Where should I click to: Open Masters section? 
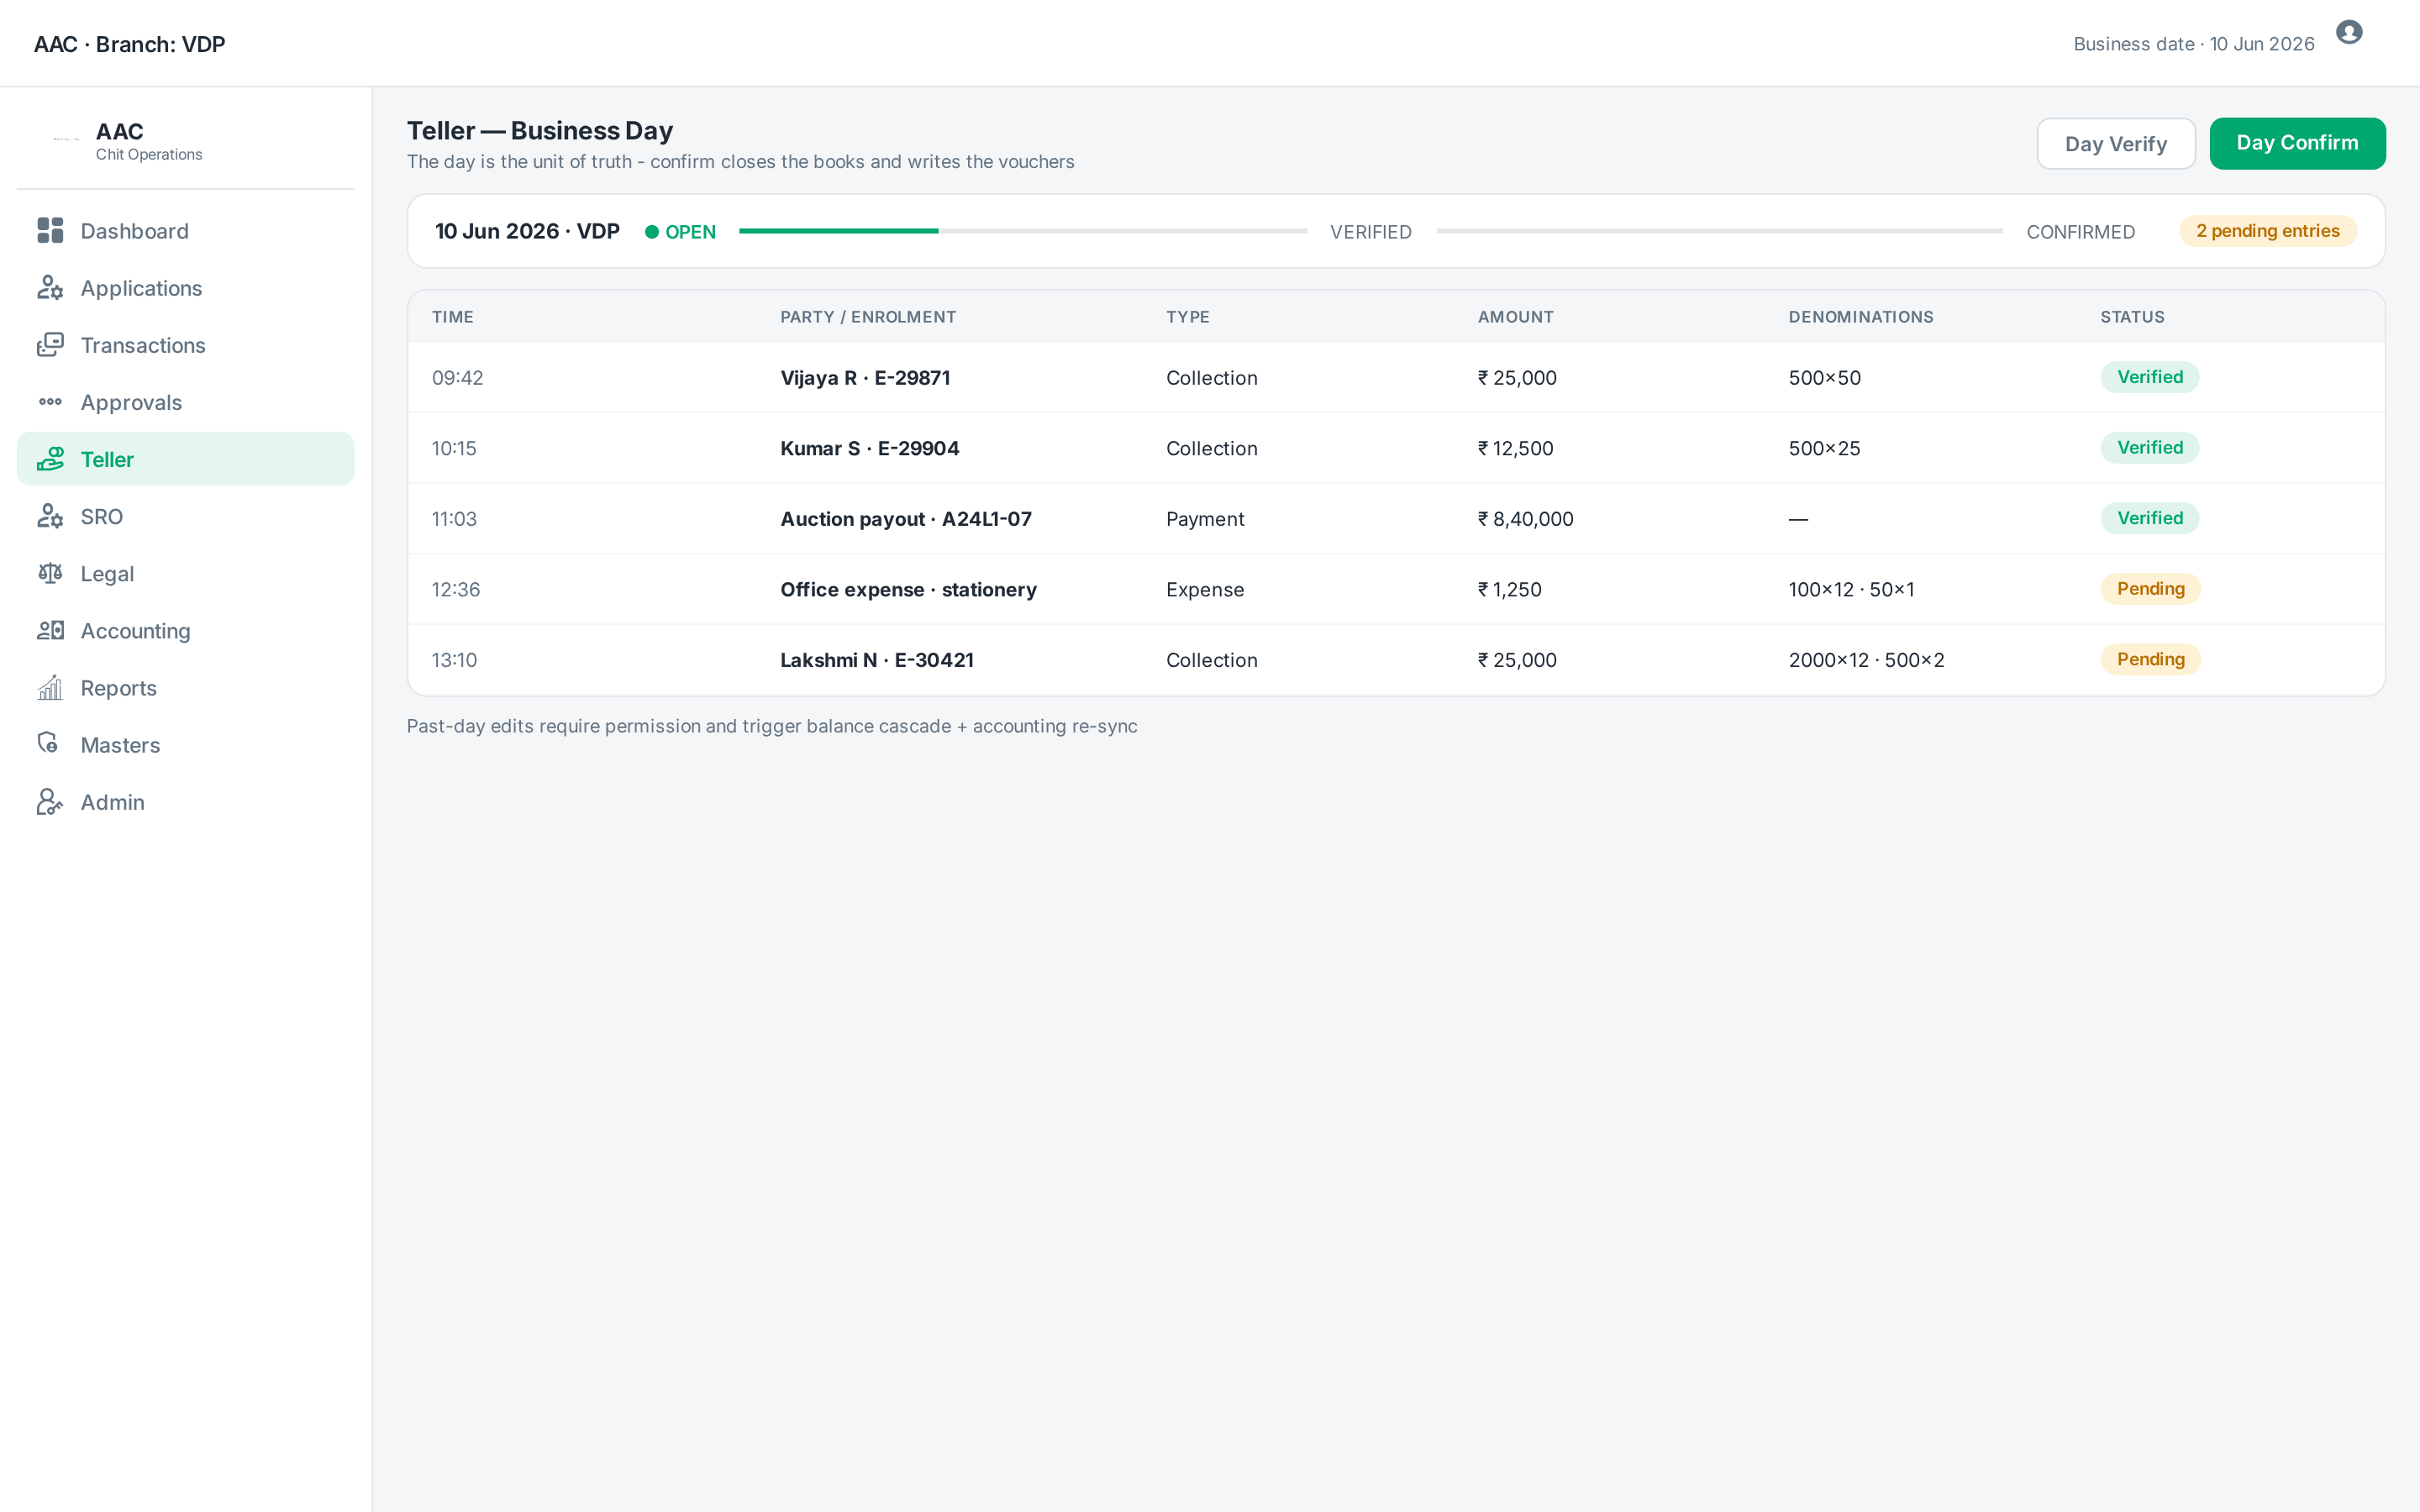186,744
